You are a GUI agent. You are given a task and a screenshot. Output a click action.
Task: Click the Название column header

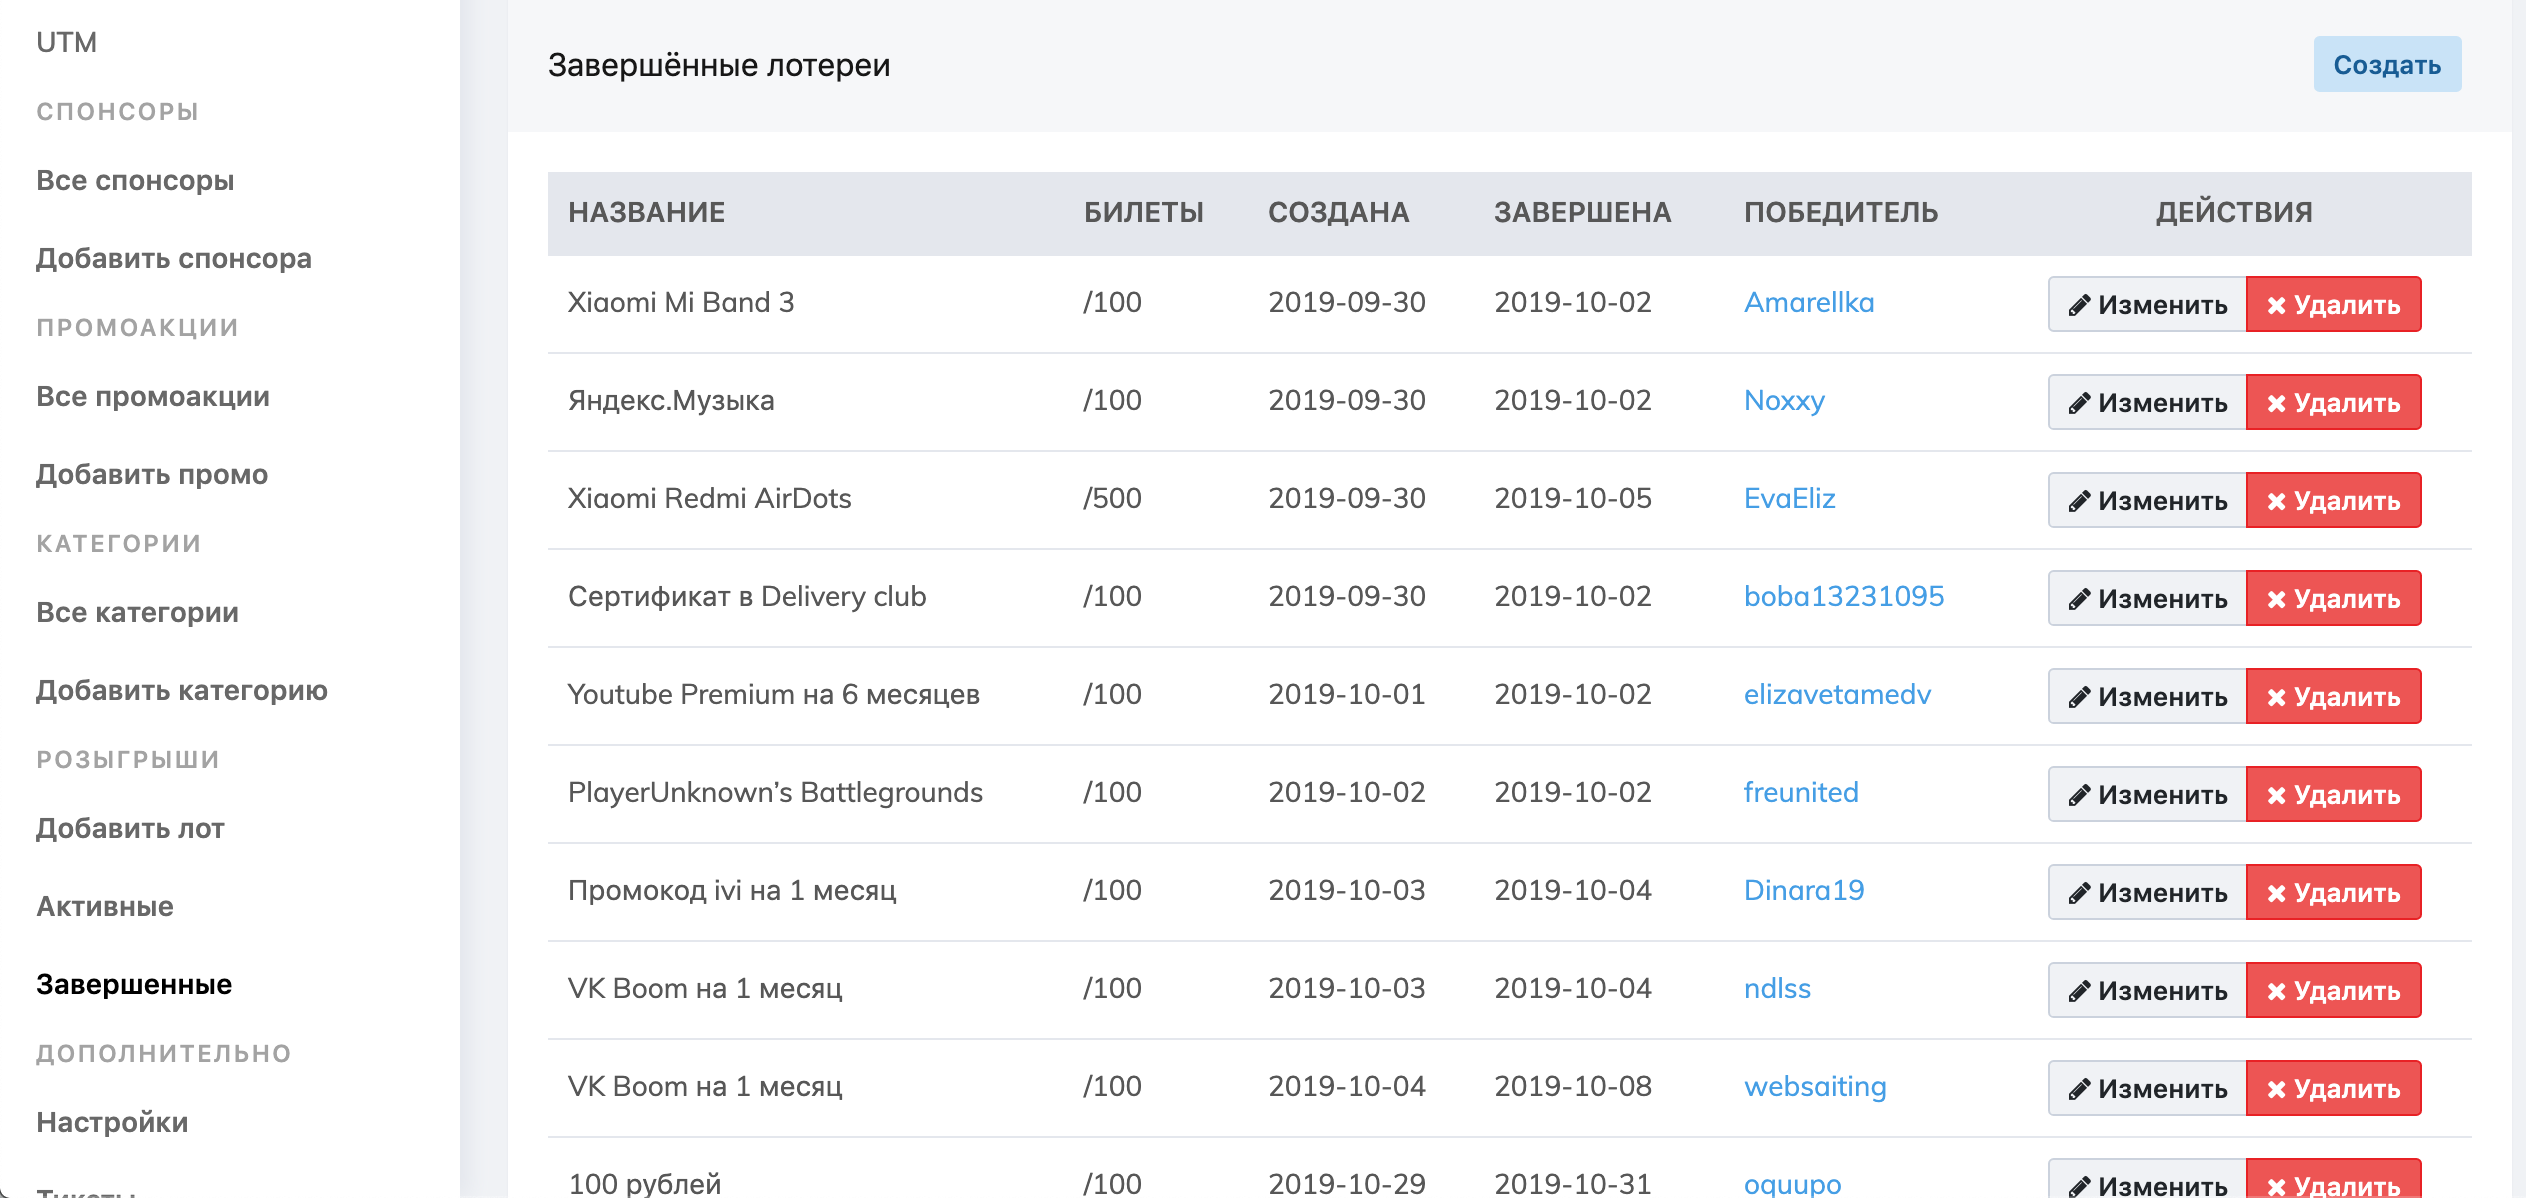(x=646, y=212)
